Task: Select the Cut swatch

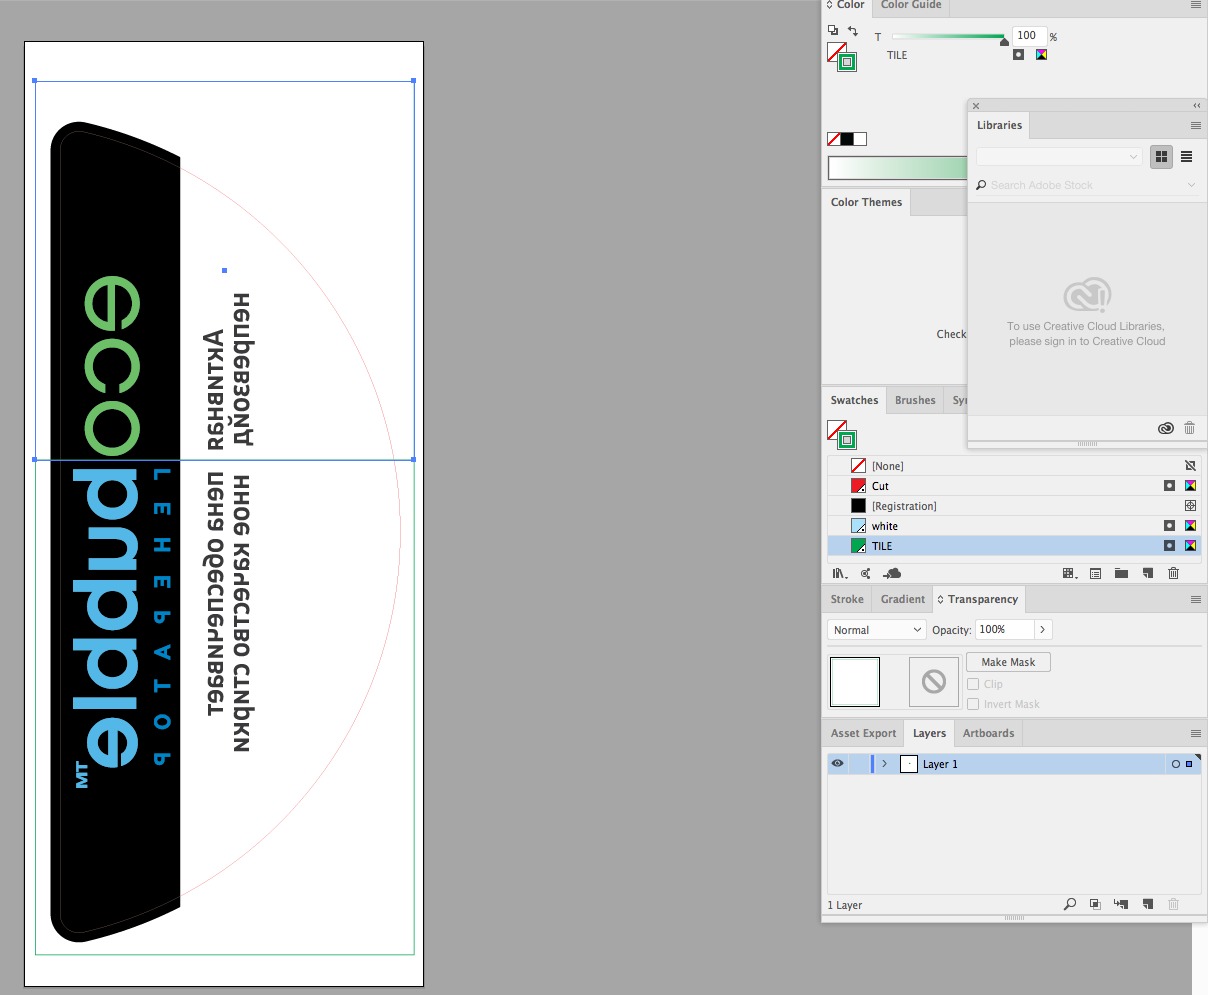Action: pos(1014,486)
